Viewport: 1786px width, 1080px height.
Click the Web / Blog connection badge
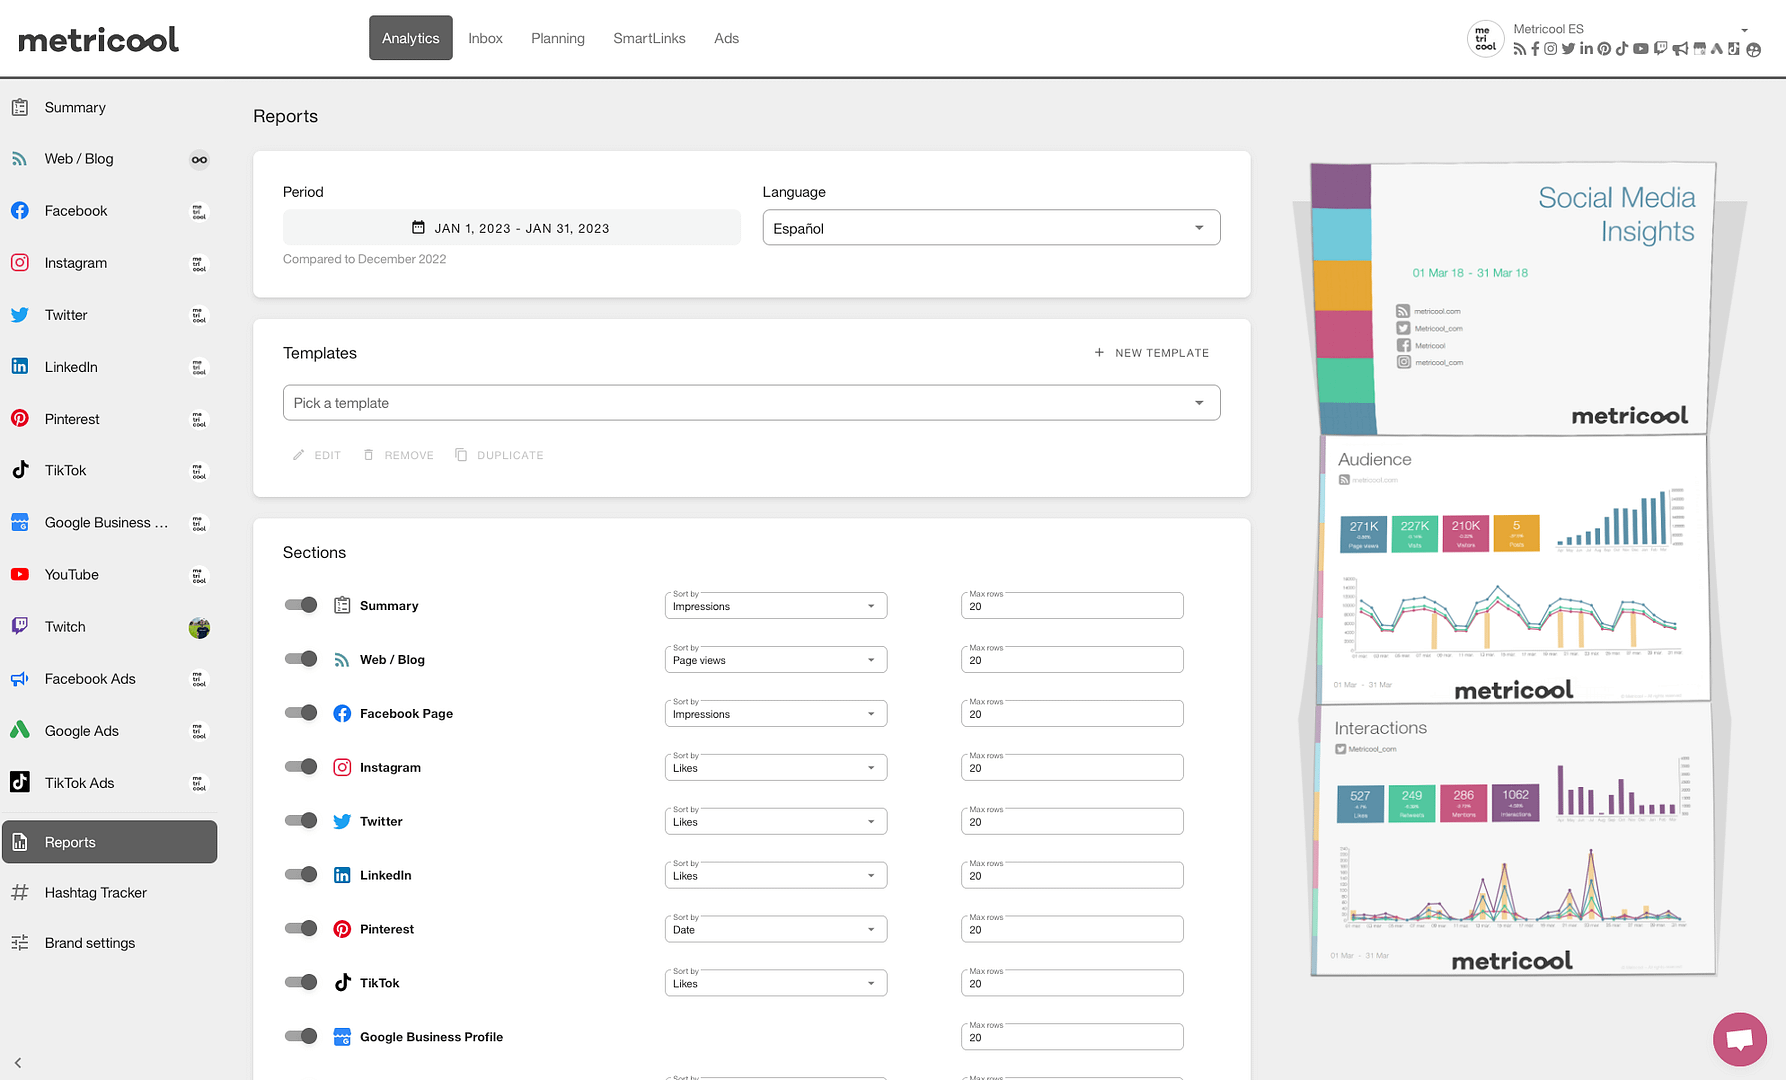pyautogui.click(x=199, y=160)
